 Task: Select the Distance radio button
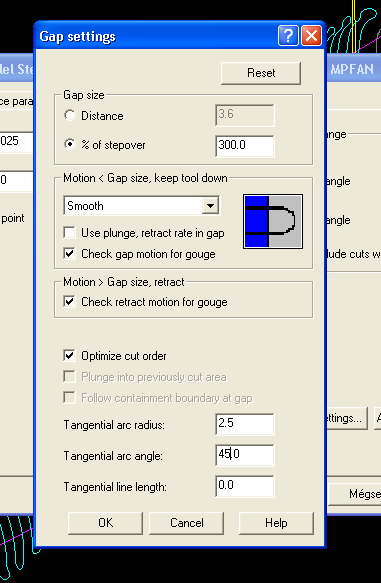pyautogui.click(x=70, y=115)
